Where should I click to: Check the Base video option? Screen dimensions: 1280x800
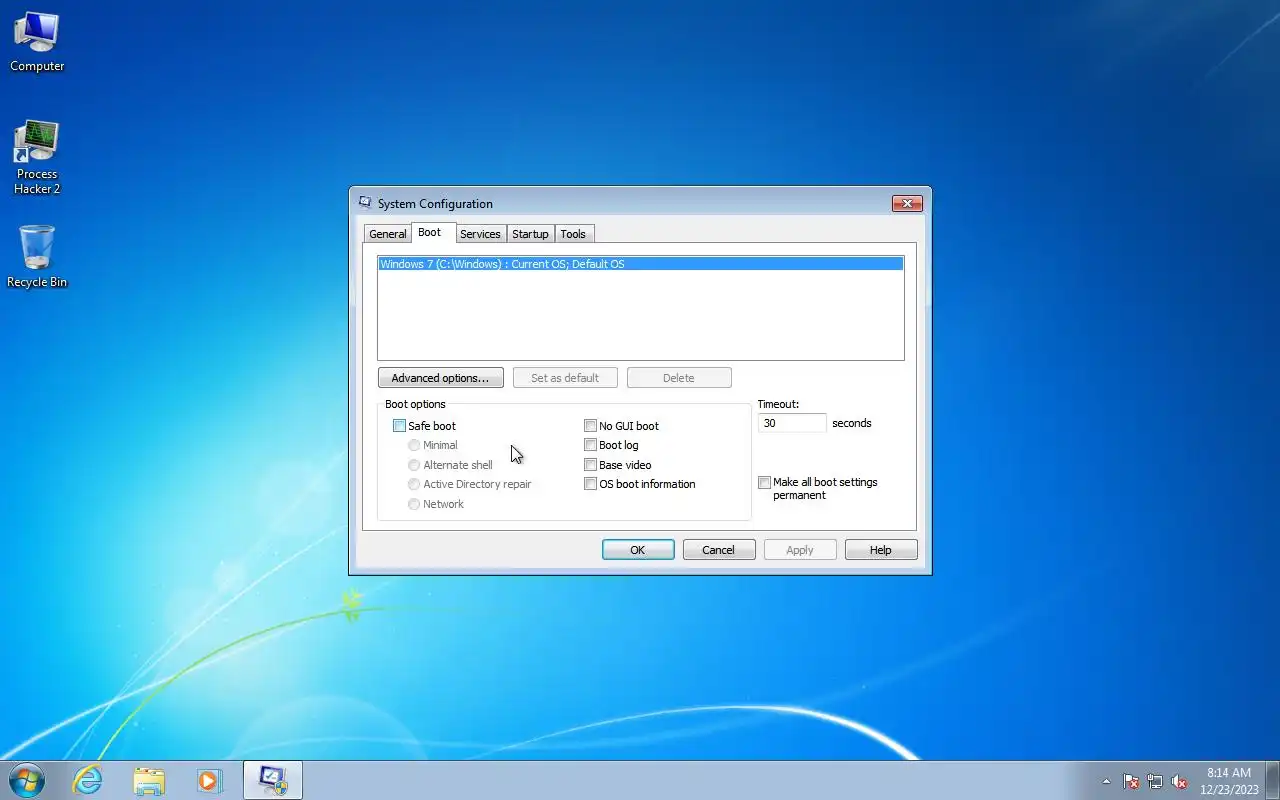click(590, 465)
